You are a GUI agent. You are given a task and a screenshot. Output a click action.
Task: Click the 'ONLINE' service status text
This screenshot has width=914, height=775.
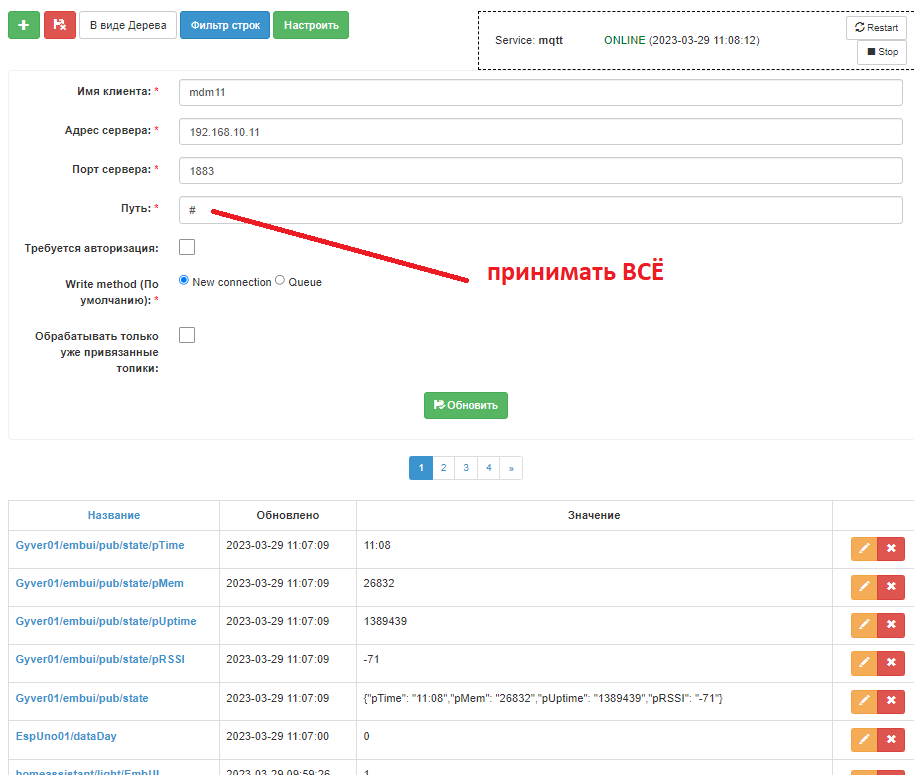click(624, 40)
